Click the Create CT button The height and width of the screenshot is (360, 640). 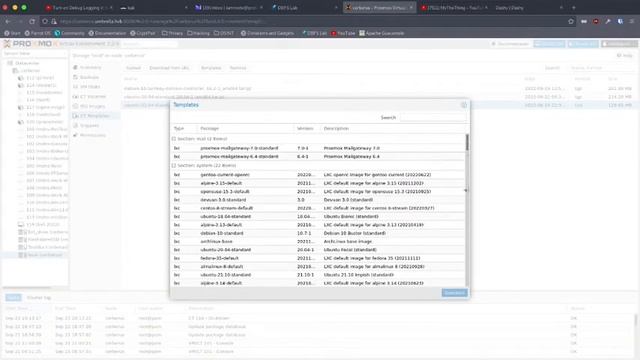tap(583, 44)
